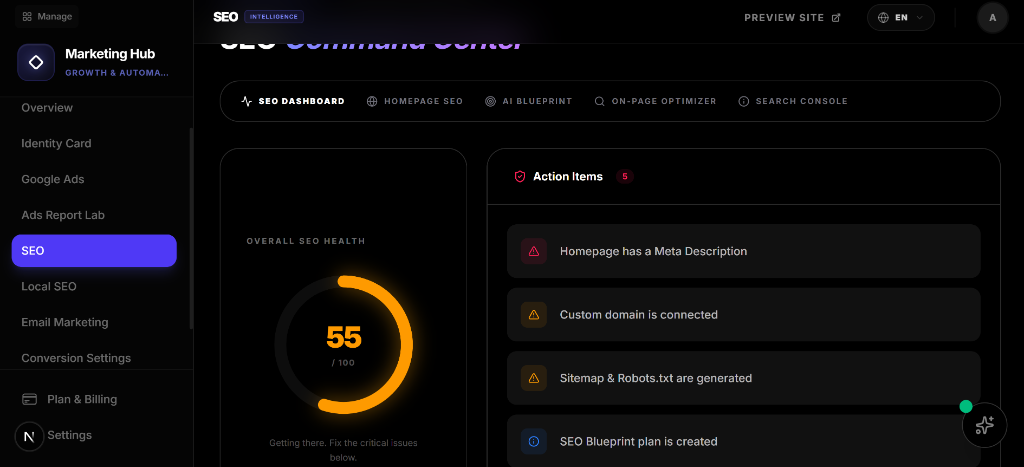
Task: Click the Manage button
Action: coord(46,17)
